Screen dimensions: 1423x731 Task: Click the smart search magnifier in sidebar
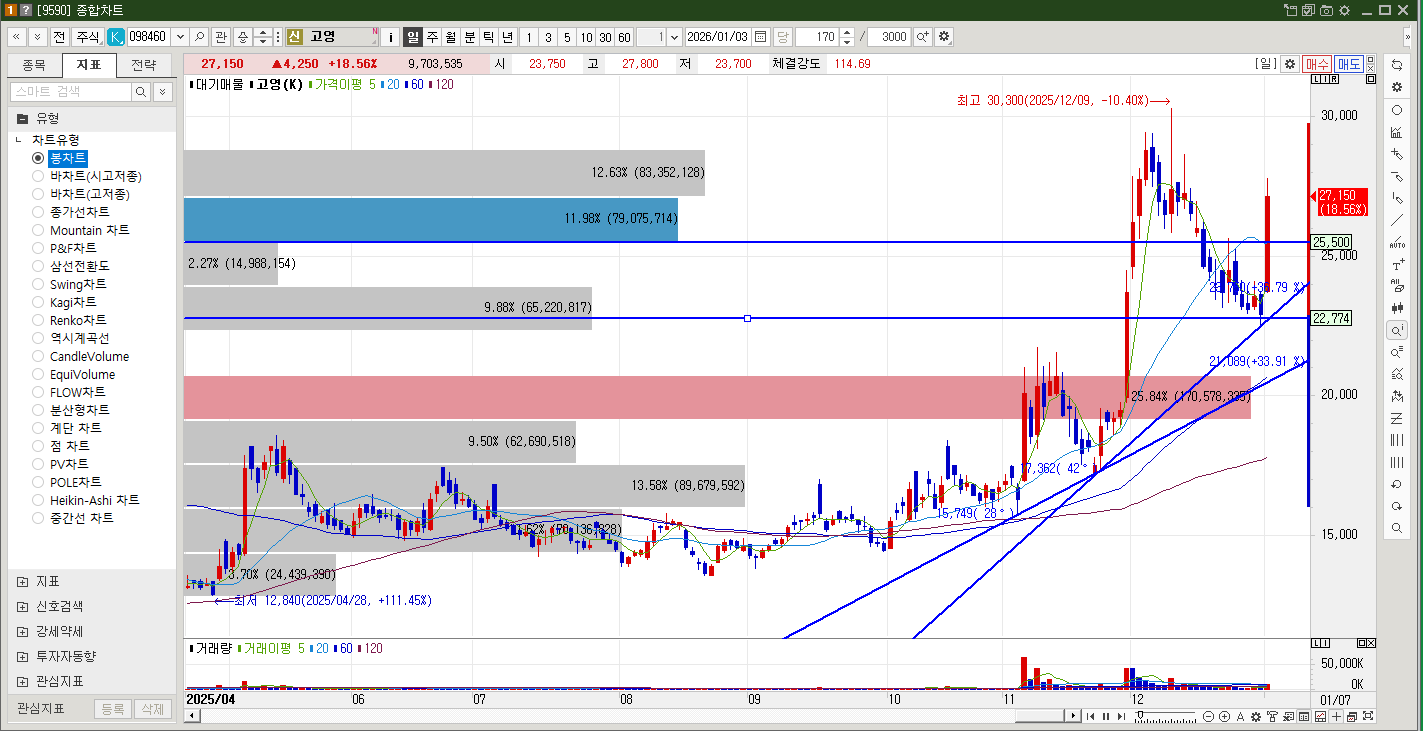point(141,91)
